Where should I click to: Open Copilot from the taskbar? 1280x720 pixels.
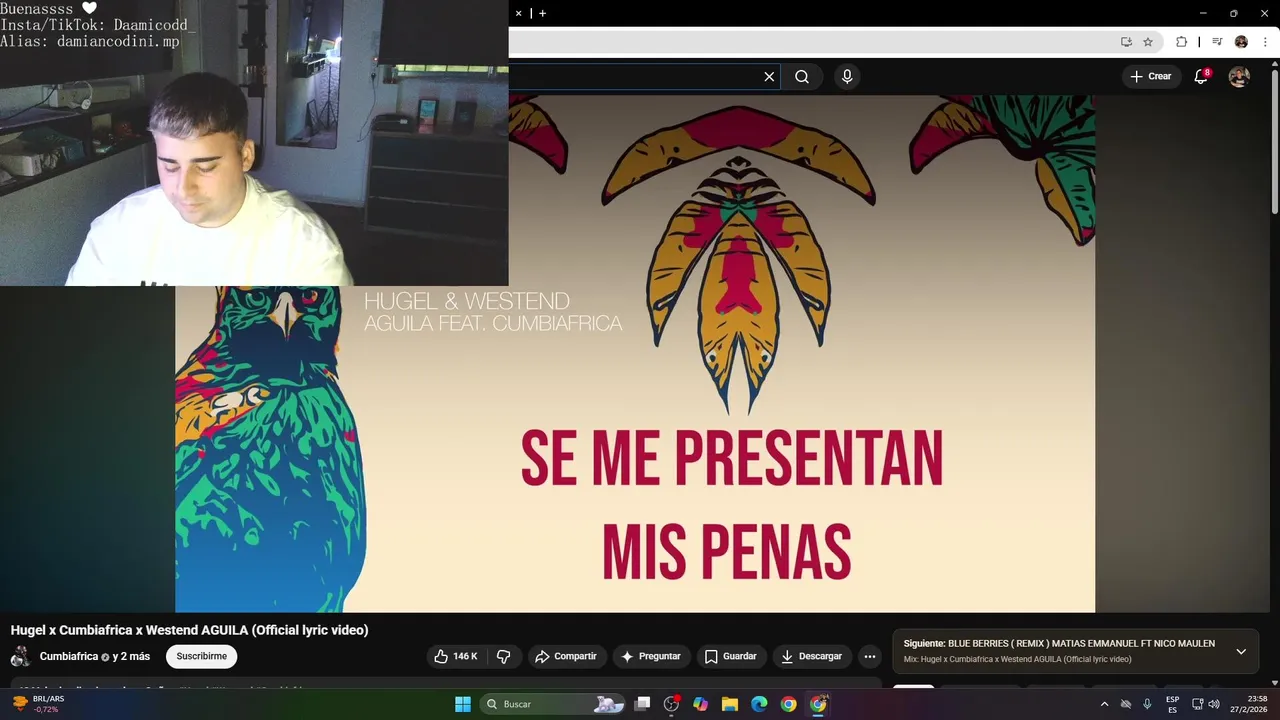click(701, 704)
